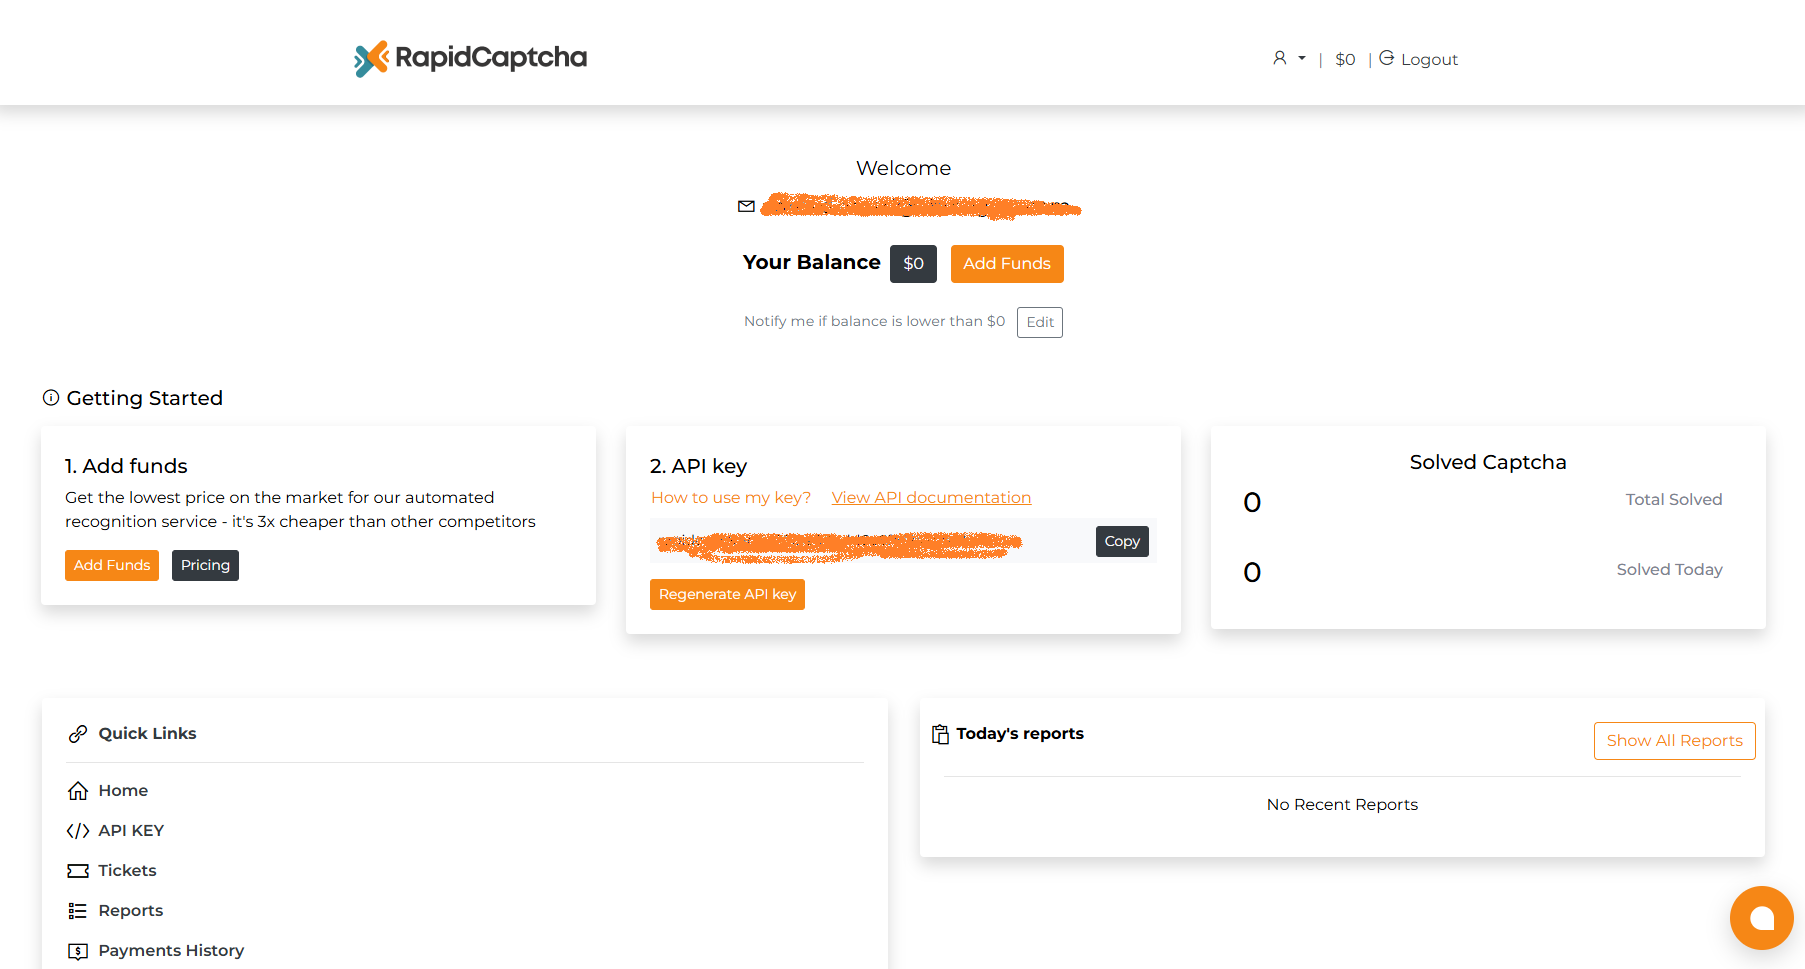
Task: Click the envelope email icon
Action: 746,207
